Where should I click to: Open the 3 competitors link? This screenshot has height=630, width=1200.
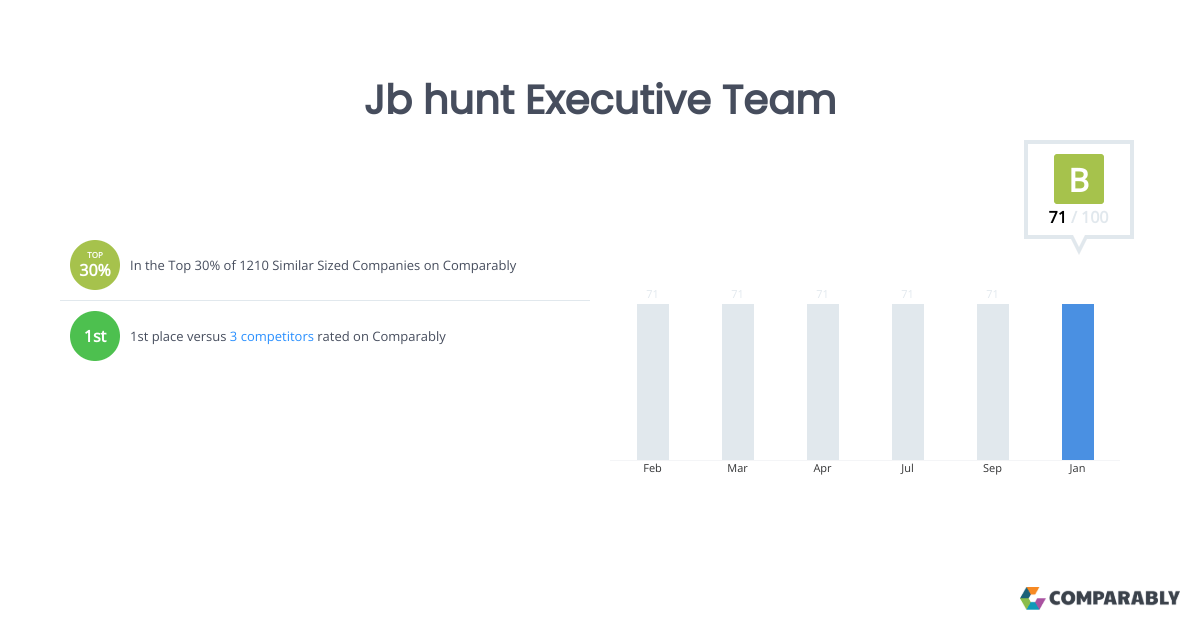pyautogui.click(x=271, y=336)
